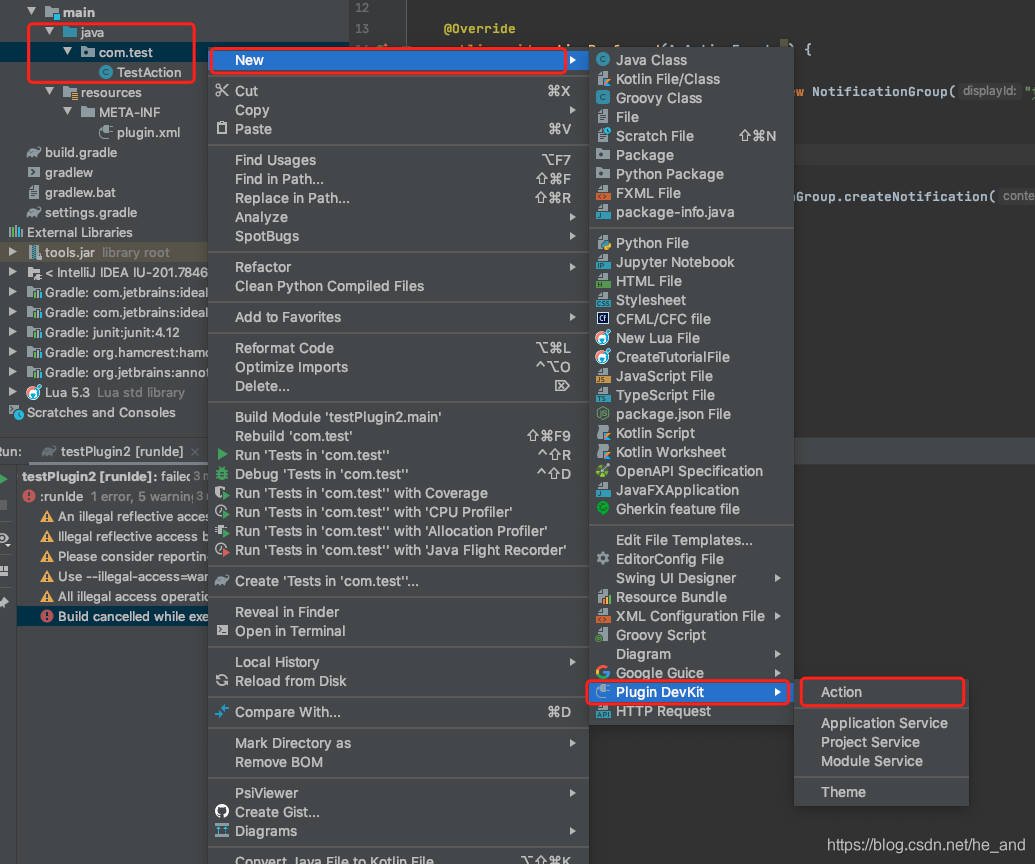Click the HTML File icon

[x=603, y=281]
